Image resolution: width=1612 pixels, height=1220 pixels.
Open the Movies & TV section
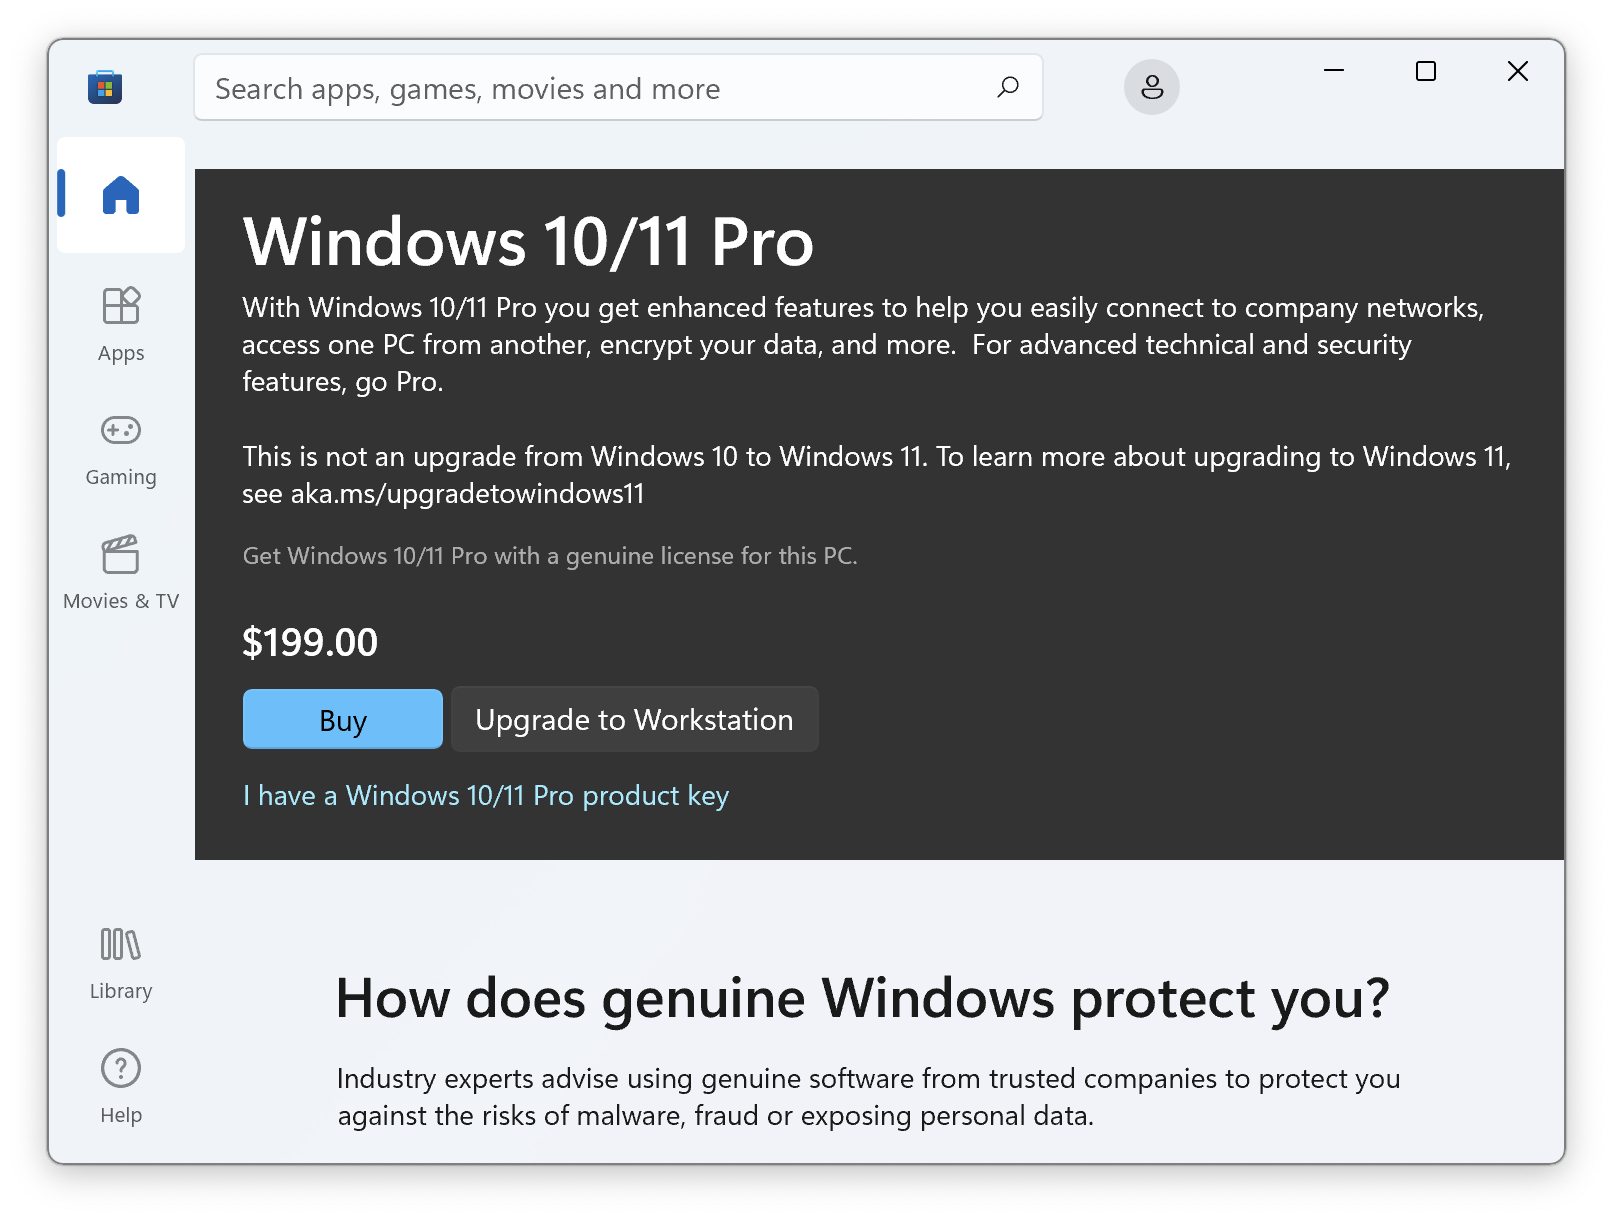[121, 571]
